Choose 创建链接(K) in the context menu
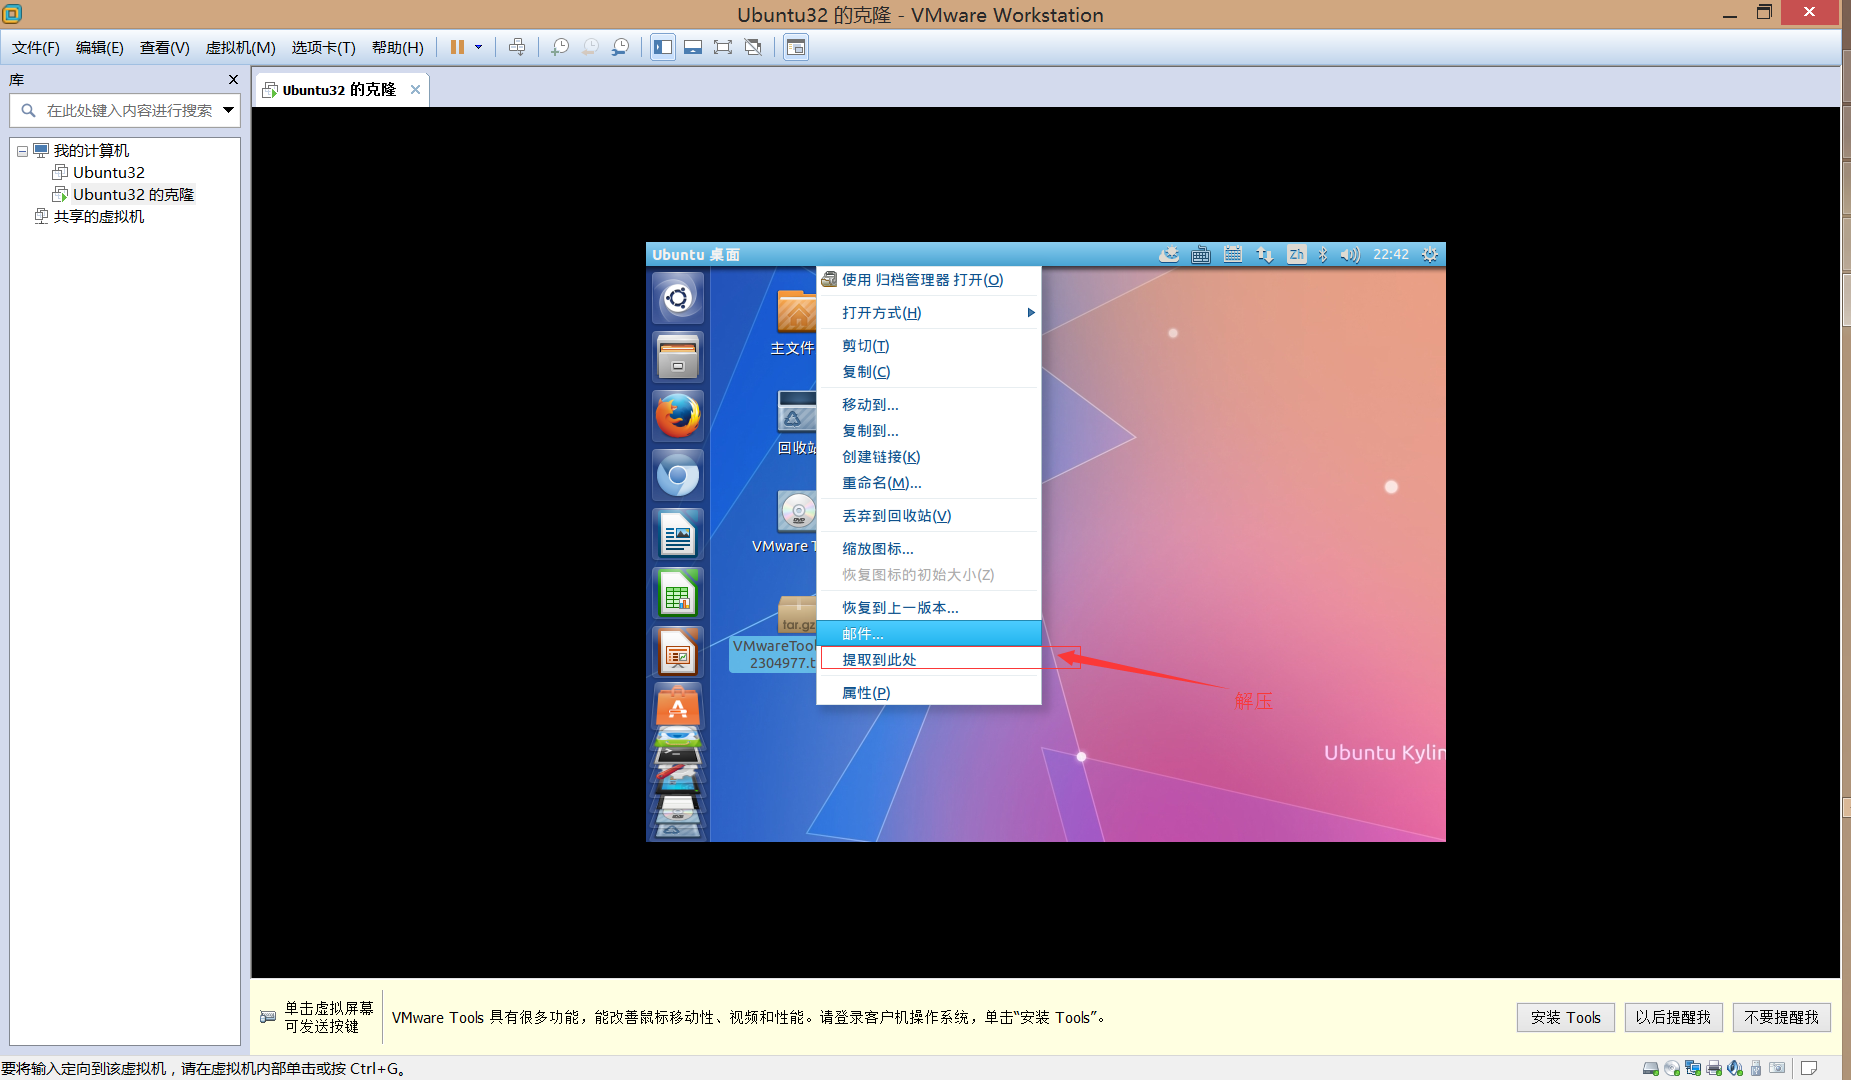The width and height of the screenshot is (1851, 1080). [x=928, y=457]
